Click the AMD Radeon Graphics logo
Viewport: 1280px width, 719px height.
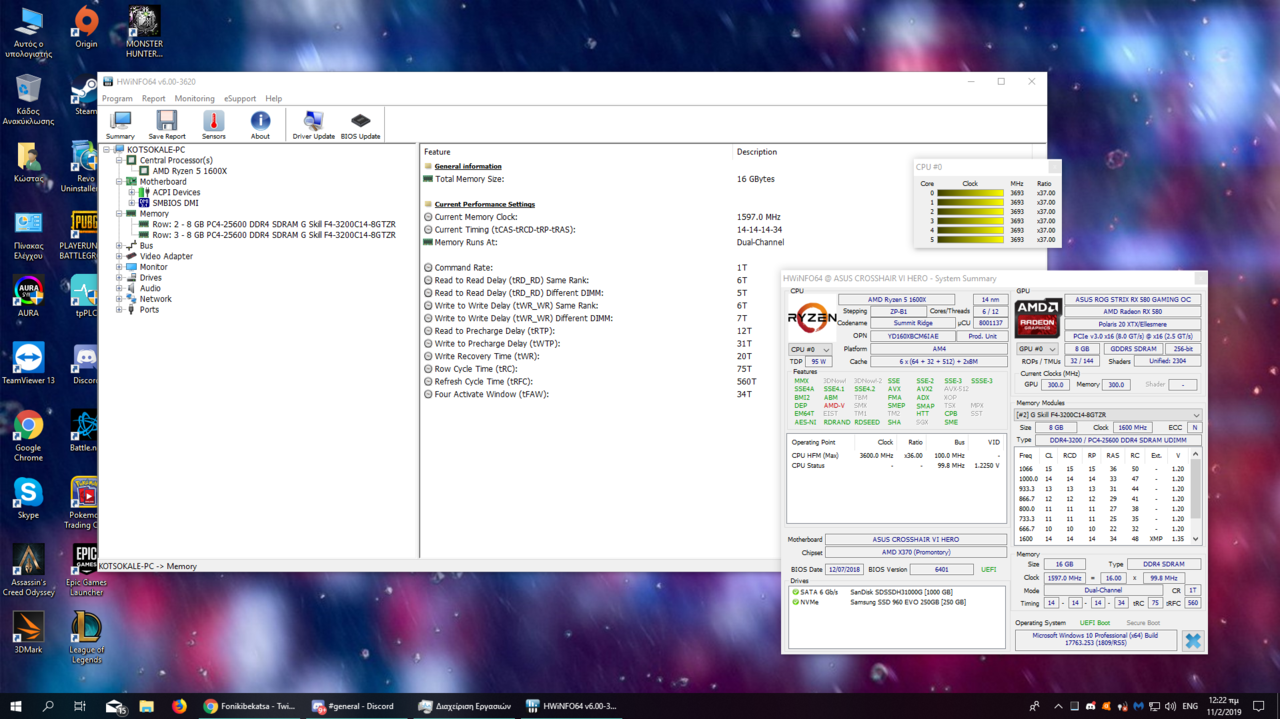(x=1038, y=318)
